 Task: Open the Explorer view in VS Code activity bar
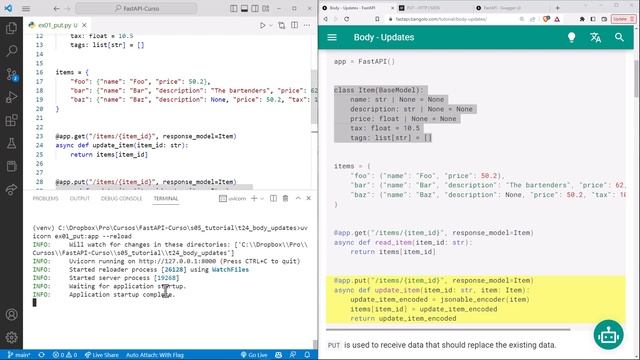(11, 28)
